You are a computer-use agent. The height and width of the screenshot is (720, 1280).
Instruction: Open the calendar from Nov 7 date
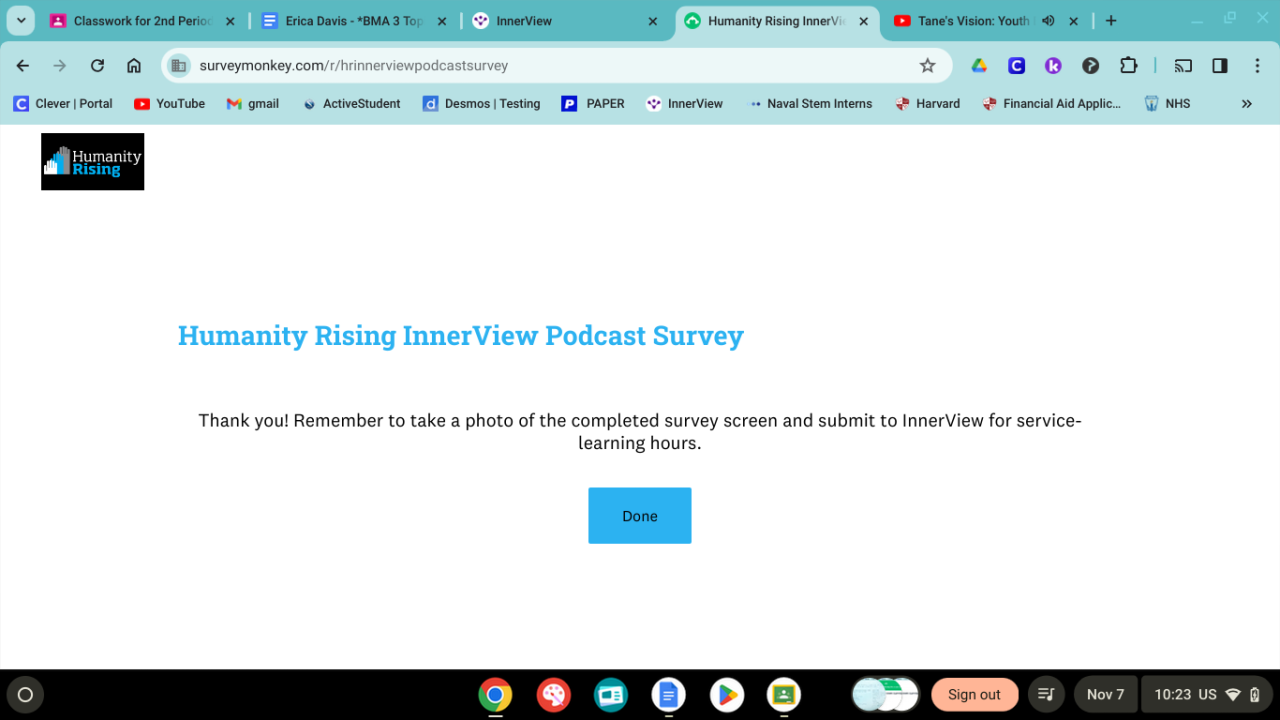[1105, 695]
